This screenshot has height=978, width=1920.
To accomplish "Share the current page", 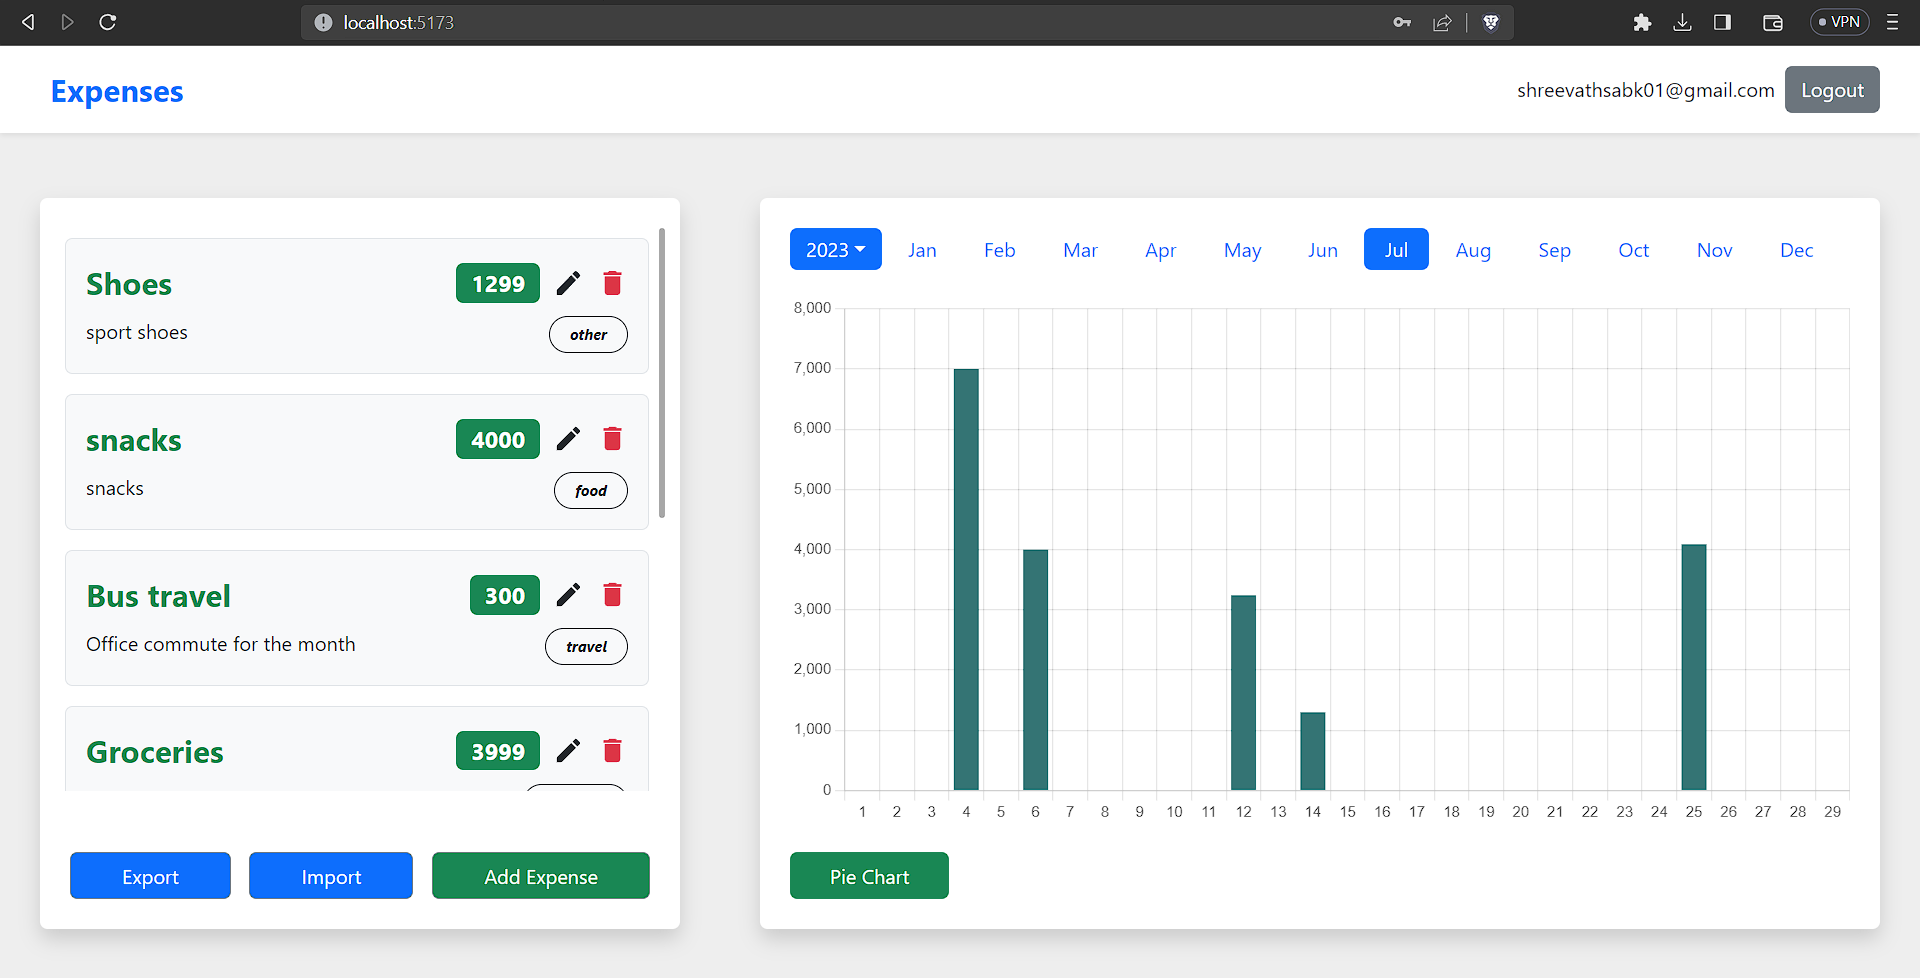I will 1443,22.
